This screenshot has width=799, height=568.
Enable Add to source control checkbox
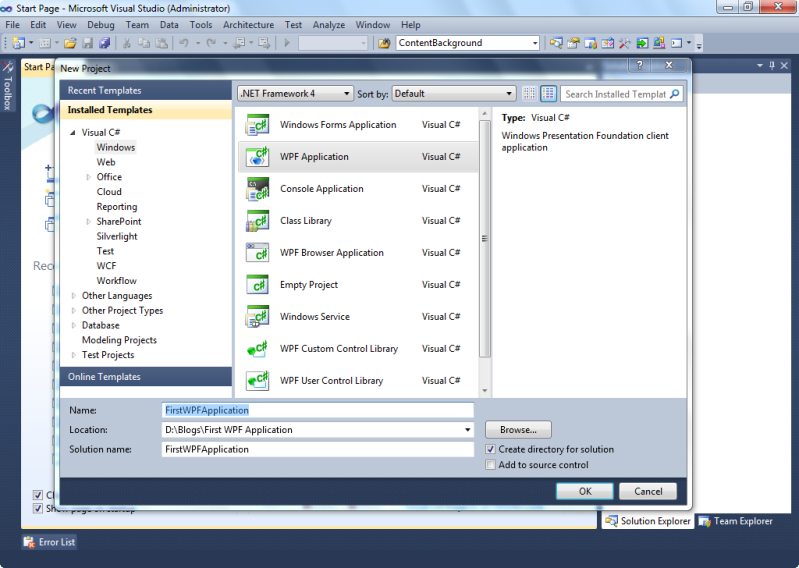490,465
